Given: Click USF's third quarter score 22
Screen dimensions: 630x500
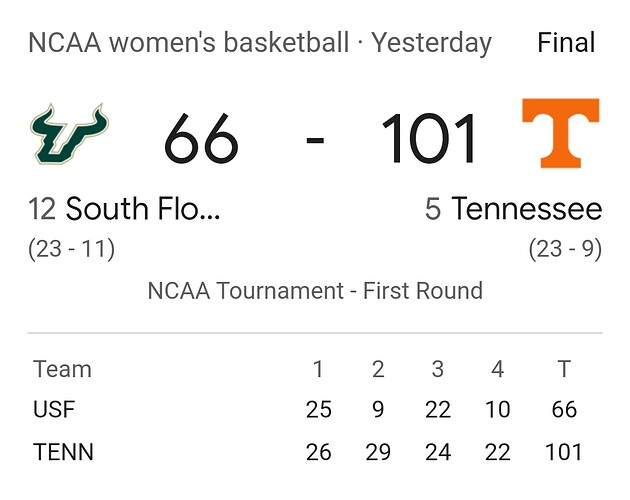Looking at the screenshot, I should 438,410.
